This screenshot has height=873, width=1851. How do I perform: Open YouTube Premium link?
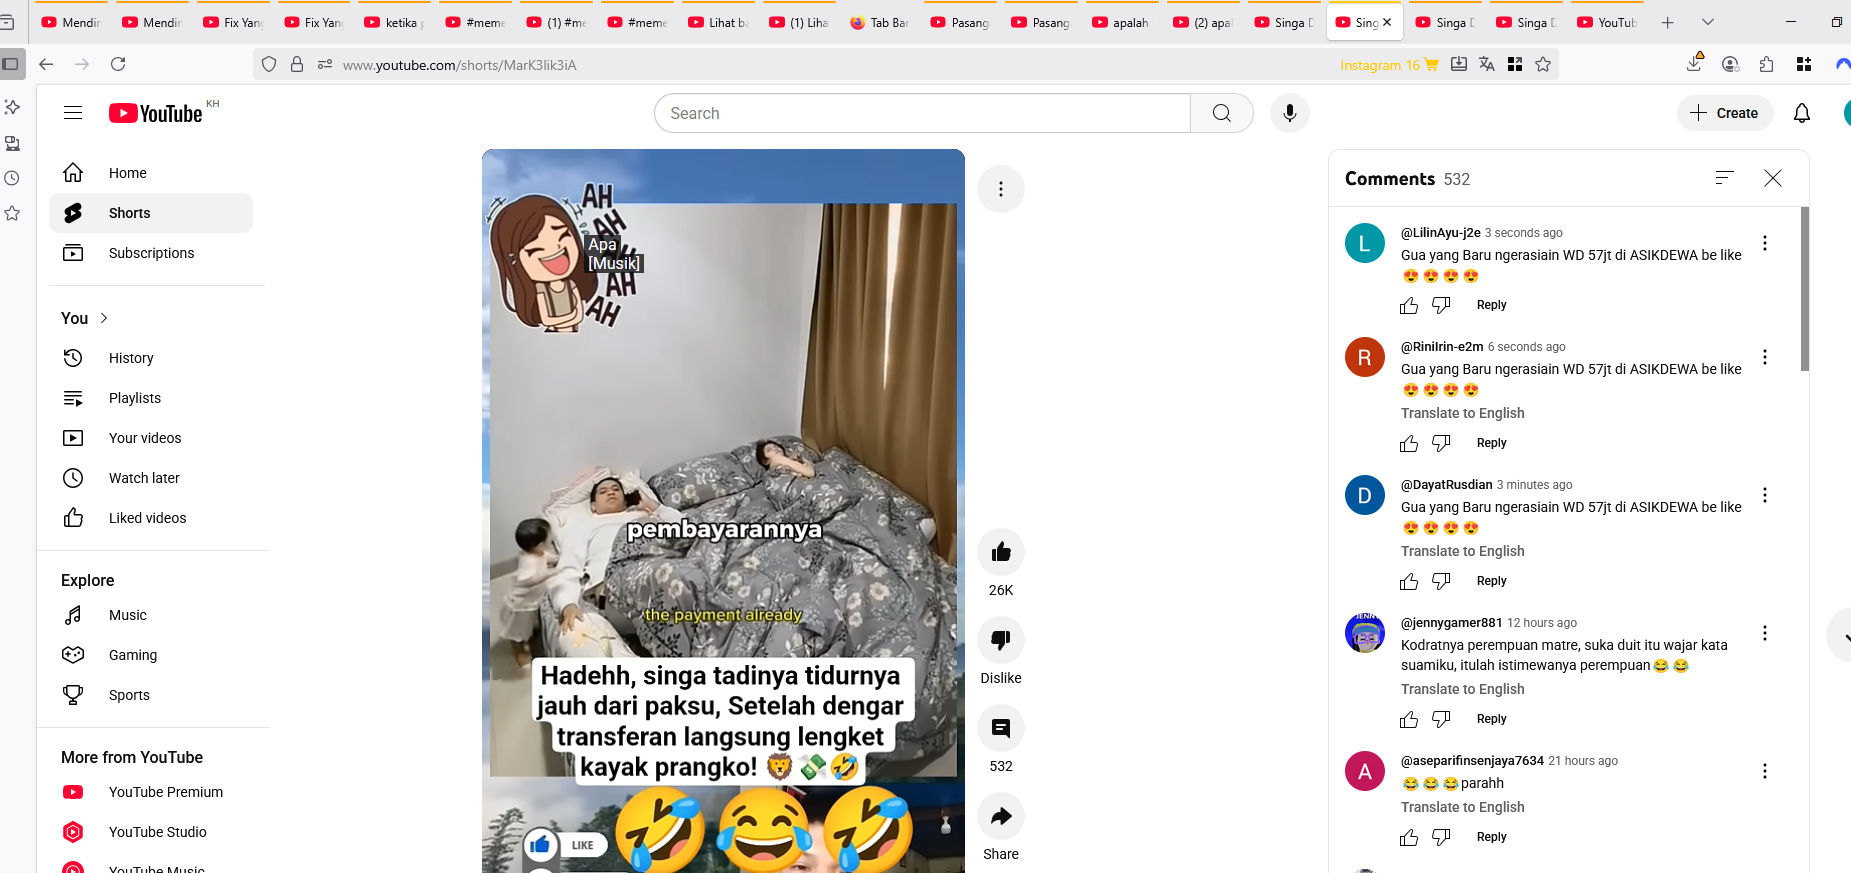coord(151,792)
